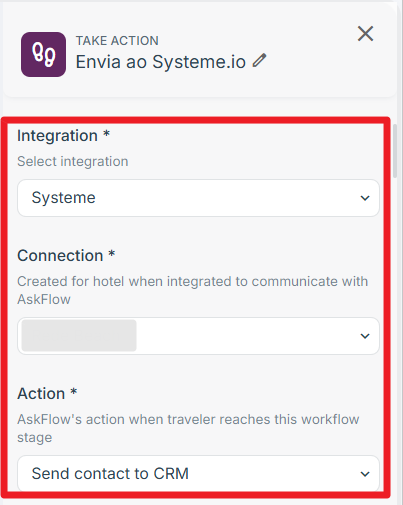Click the chevron arrow on Systeme dropdown
Screen dimensions: 403x505
(x=365, y=198)
